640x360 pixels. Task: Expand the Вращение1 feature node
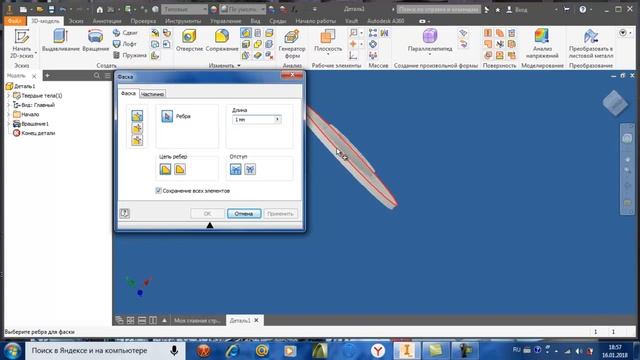tap(9, 124)
